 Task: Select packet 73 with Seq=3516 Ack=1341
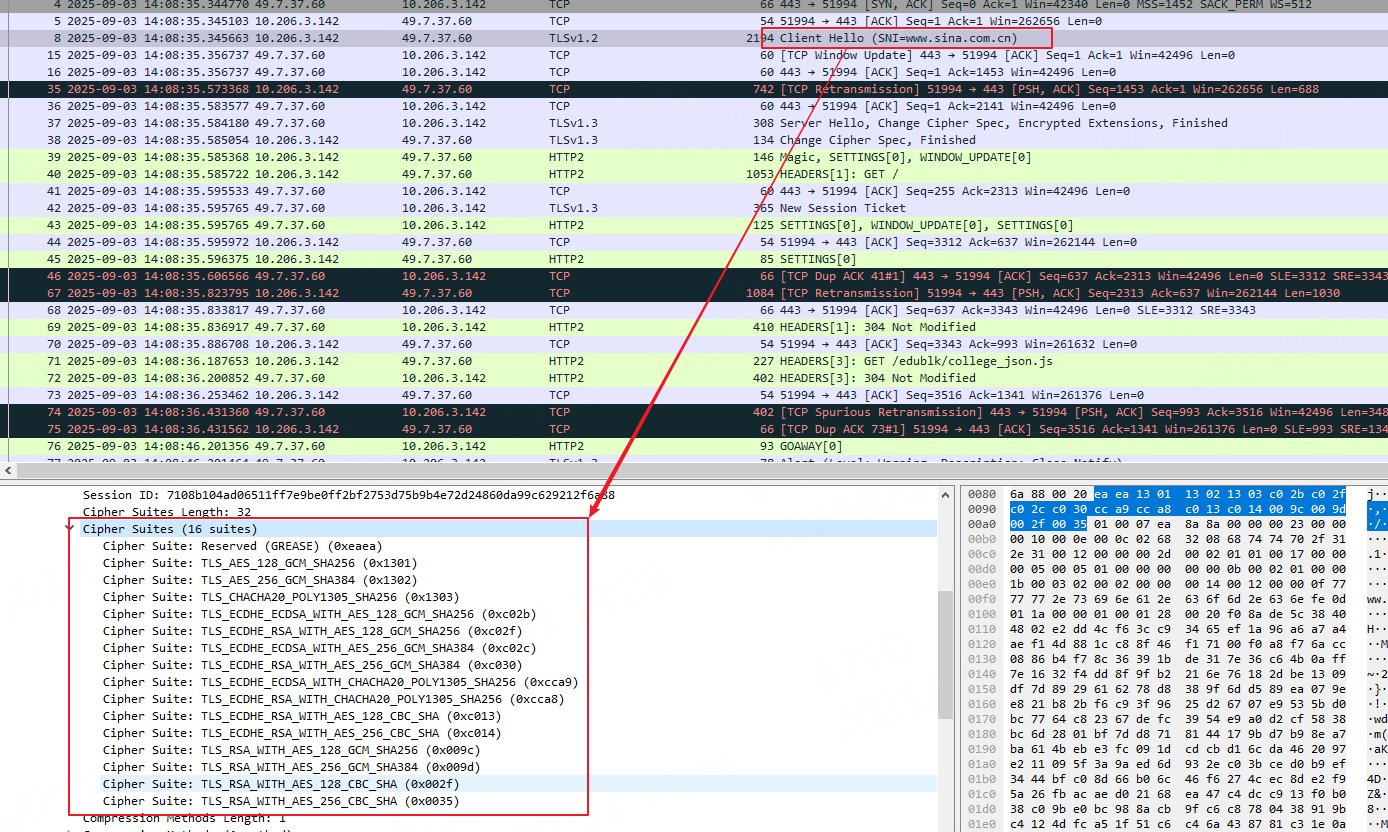coord(694,395)
